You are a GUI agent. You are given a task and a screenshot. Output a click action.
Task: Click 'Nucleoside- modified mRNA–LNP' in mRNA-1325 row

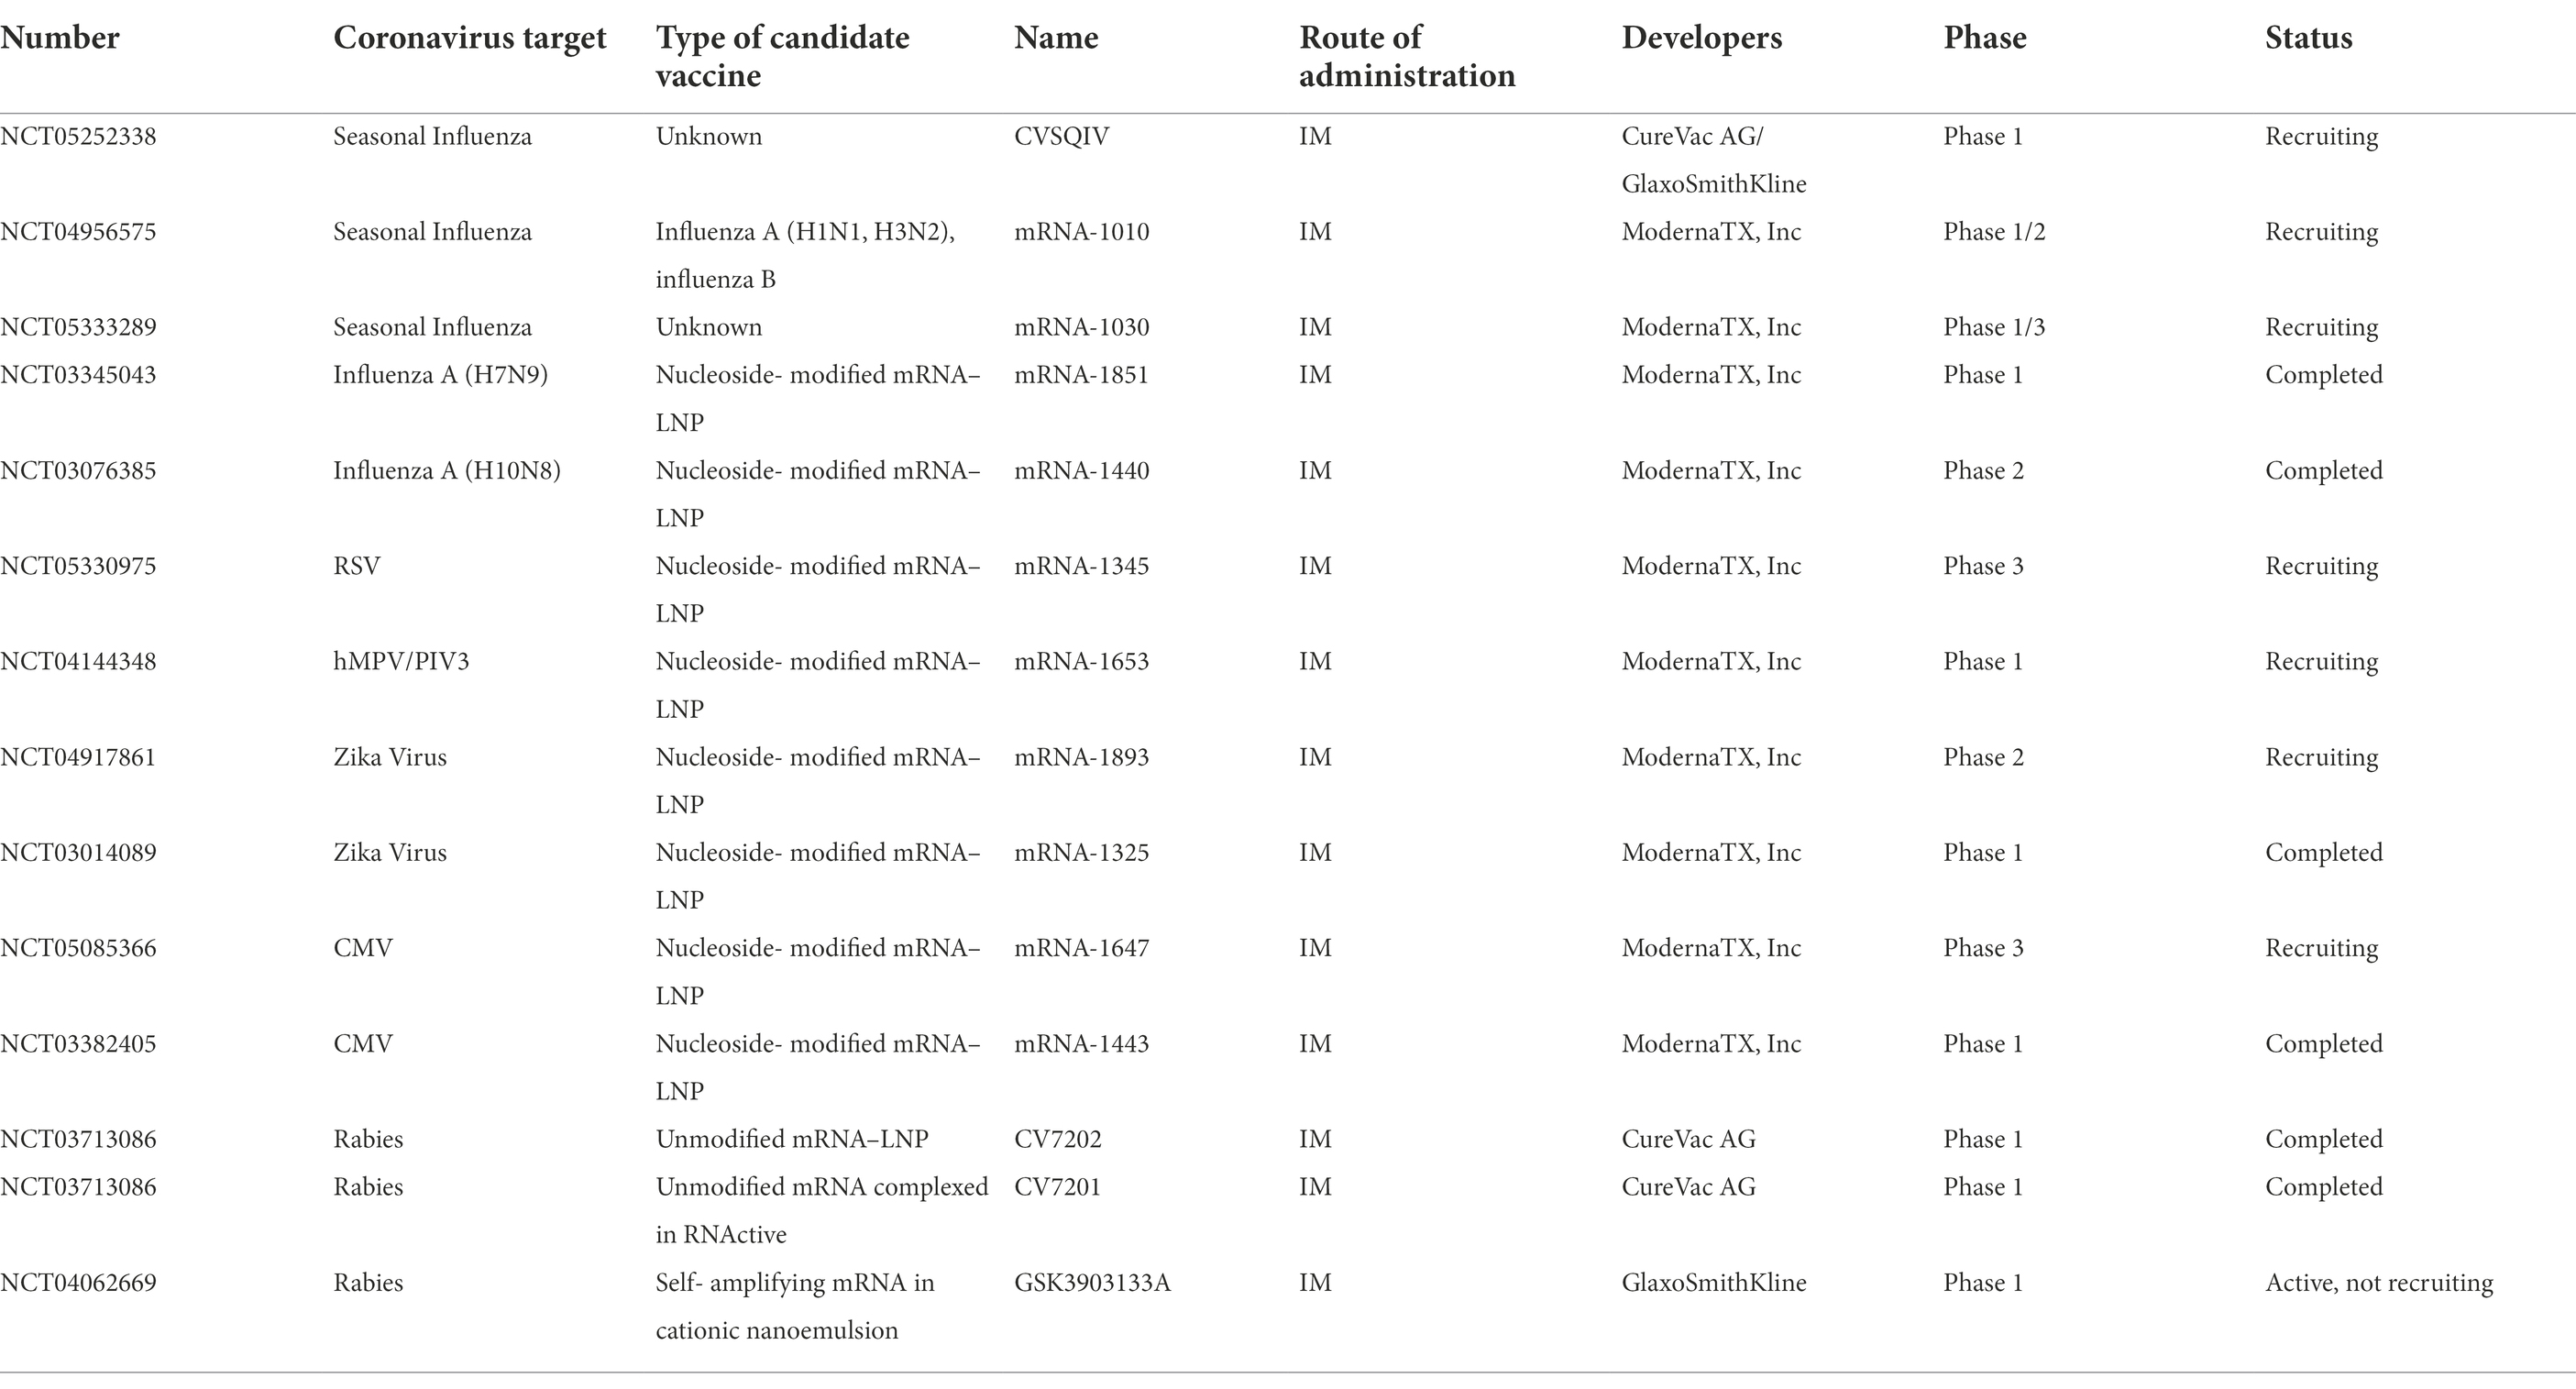817,876
